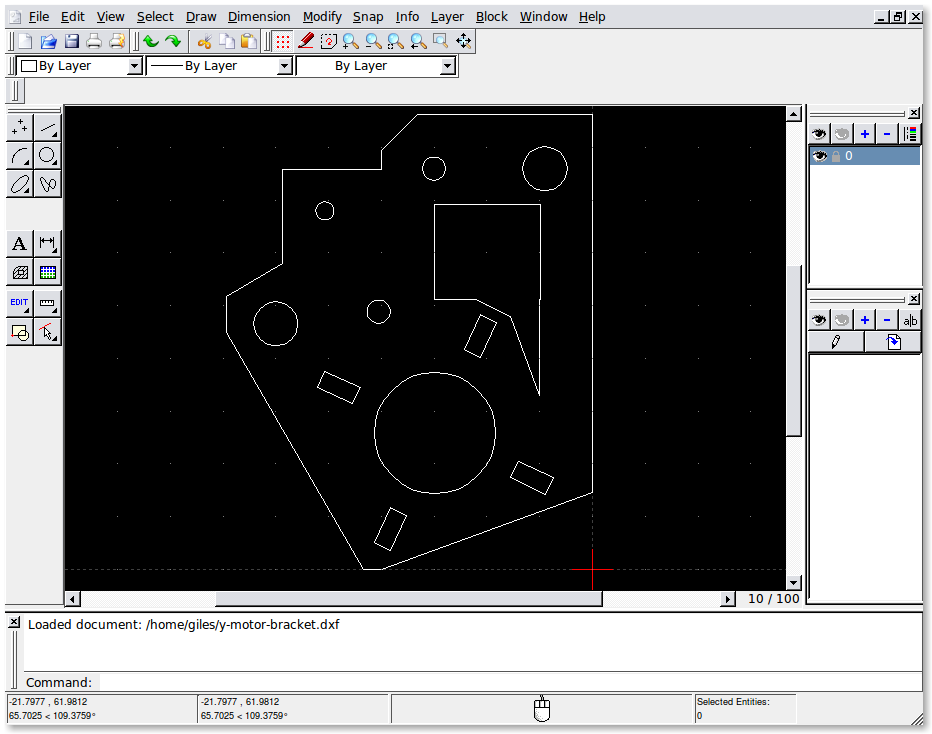Image resolution: width=932 pixels, height=734 pixels.
Task: Click the EDIT modify tools icon
Action: [20, 303]
